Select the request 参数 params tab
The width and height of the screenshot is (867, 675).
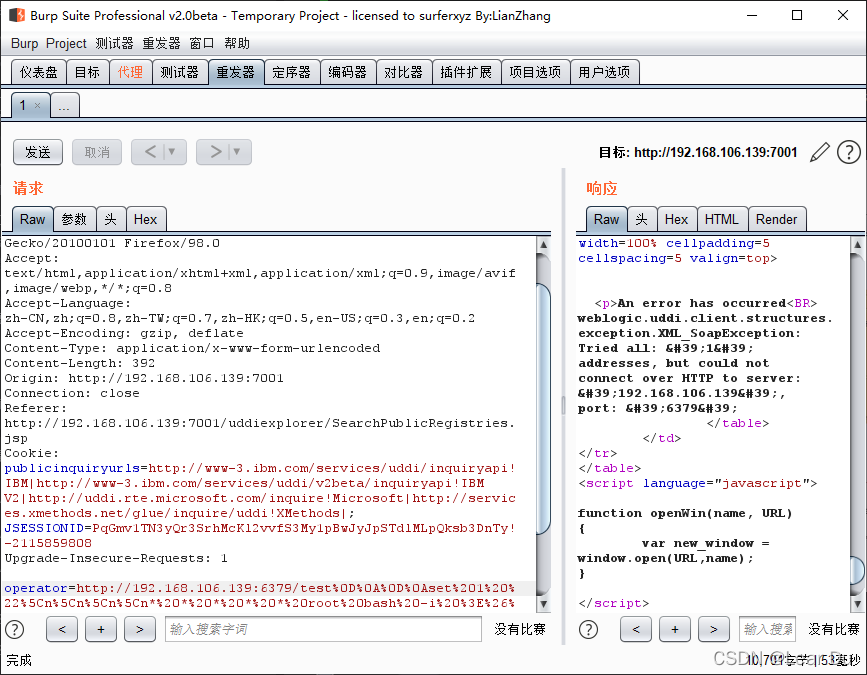(74, 219)
